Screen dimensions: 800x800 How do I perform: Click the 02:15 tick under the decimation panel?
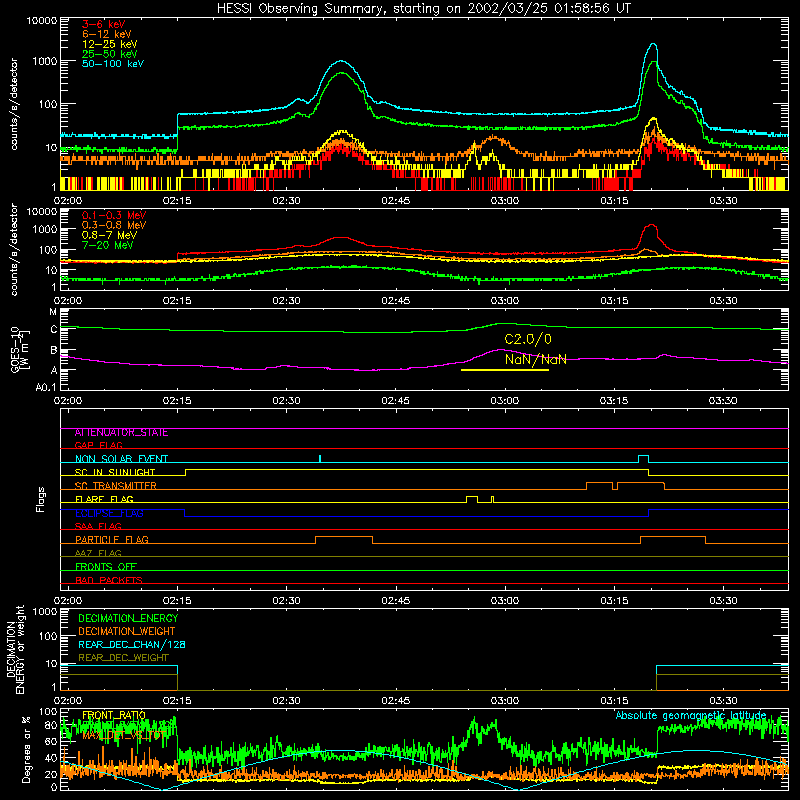coord(177,701)
